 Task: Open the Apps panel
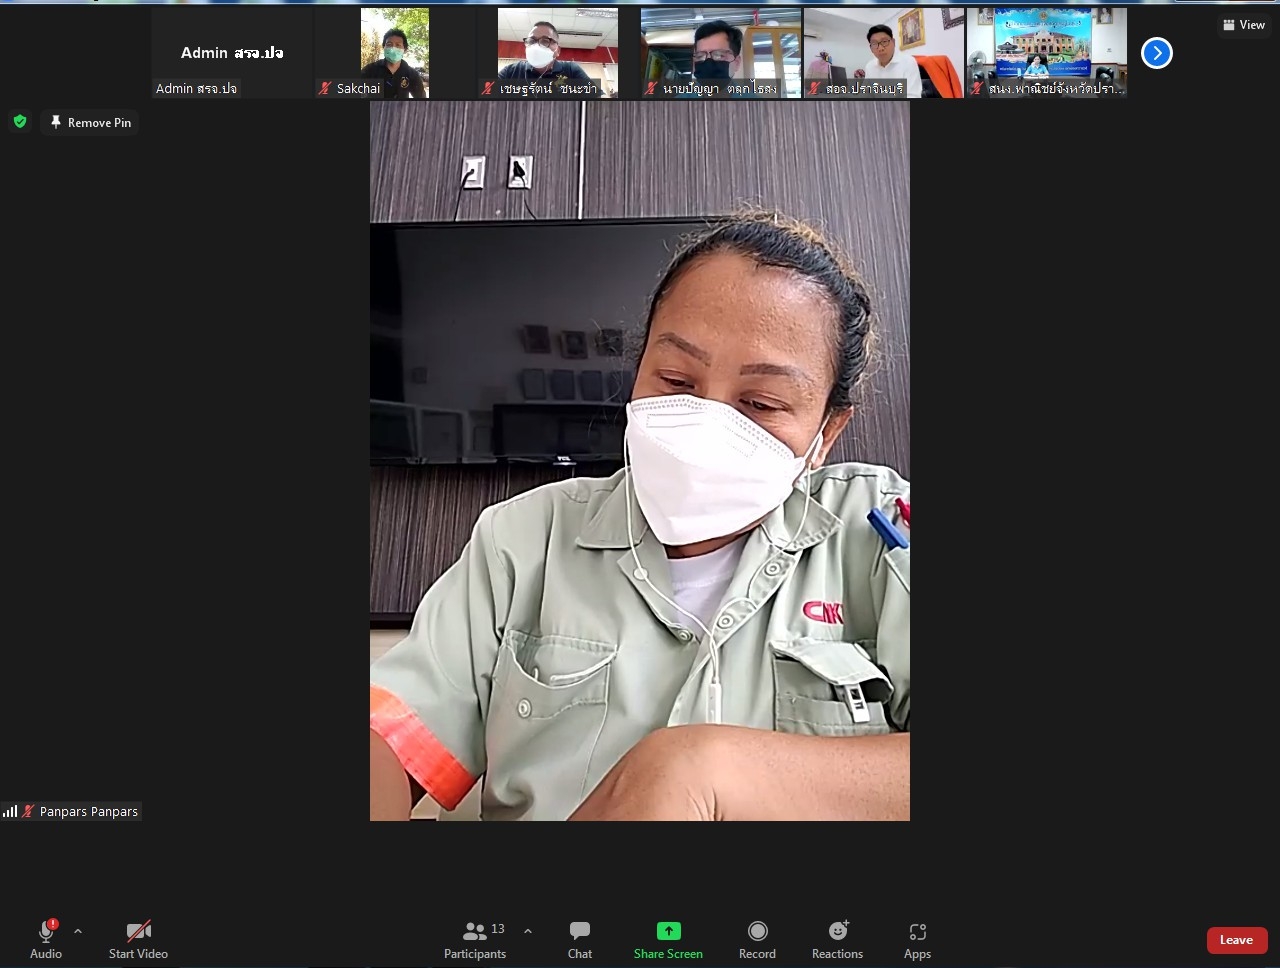917,939
